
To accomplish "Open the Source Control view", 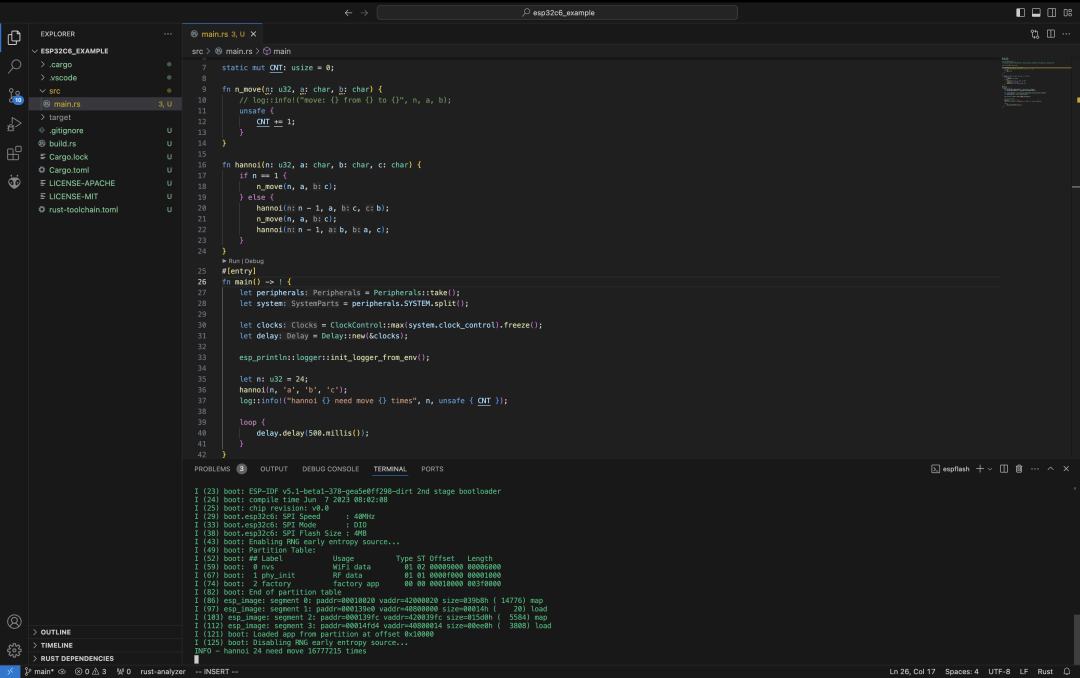I will pyautogui.click(x=14, y=96).
